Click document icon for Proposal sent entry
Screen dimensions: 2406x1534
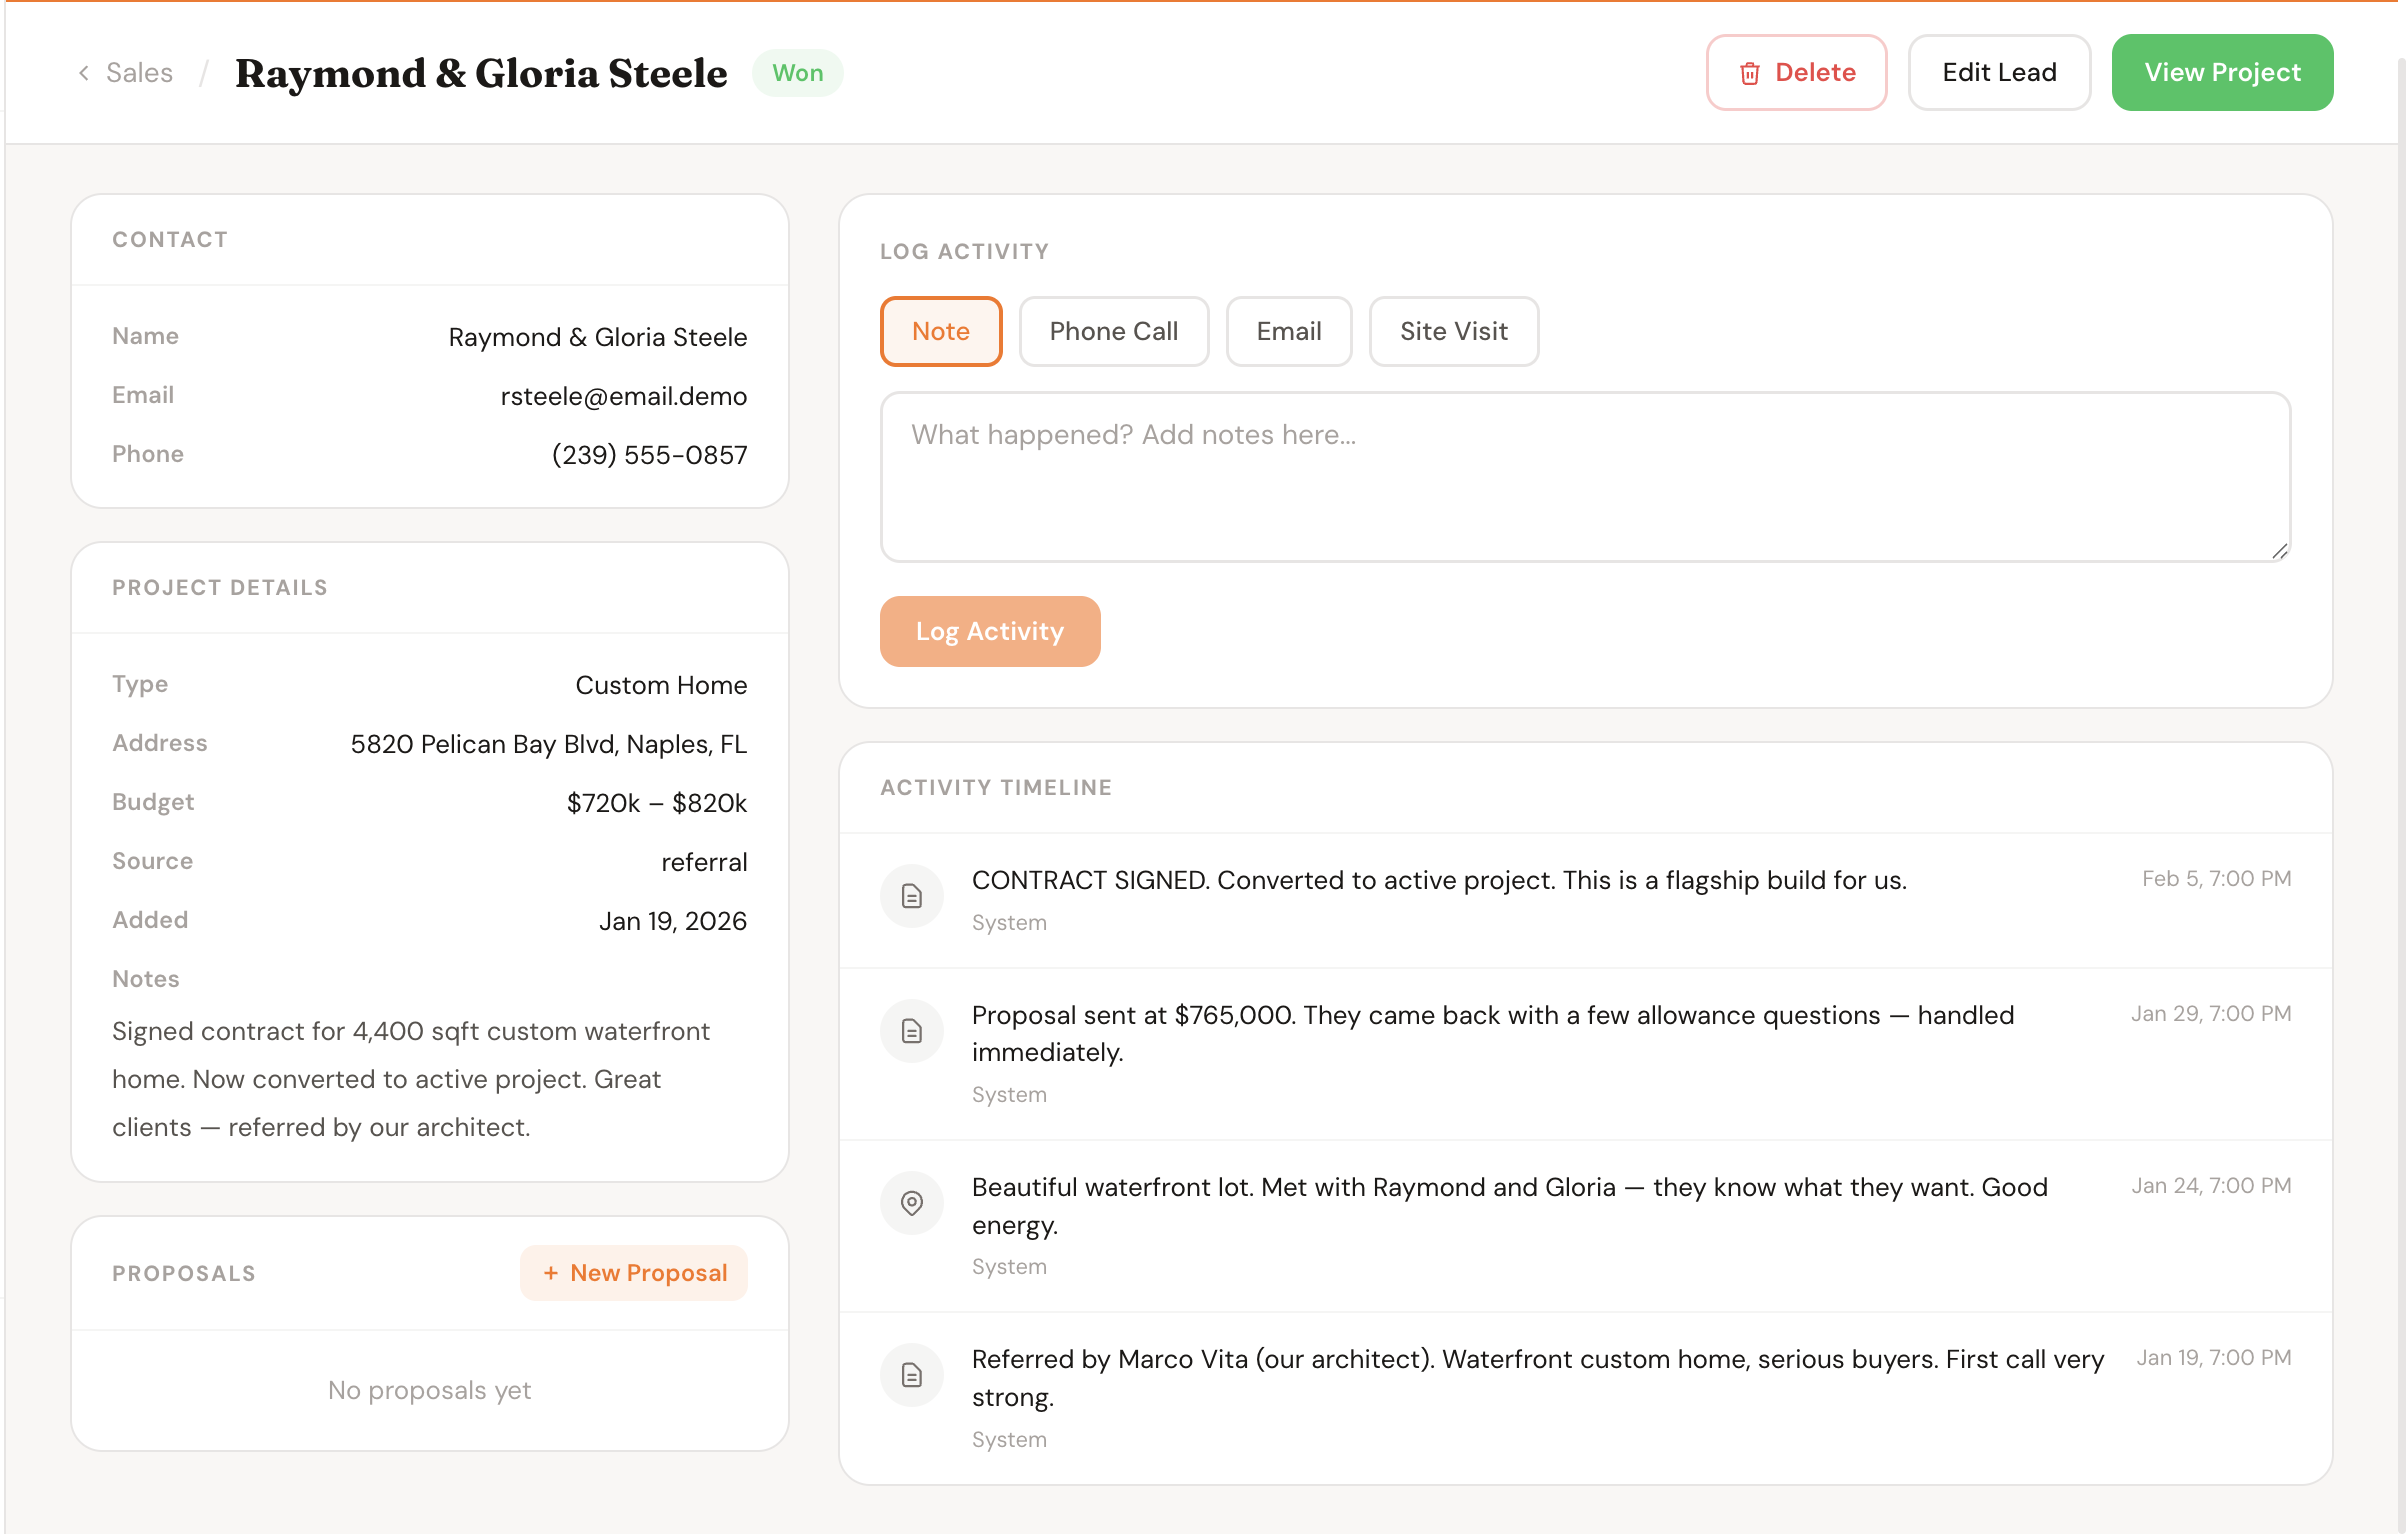tap(911, 1031)
